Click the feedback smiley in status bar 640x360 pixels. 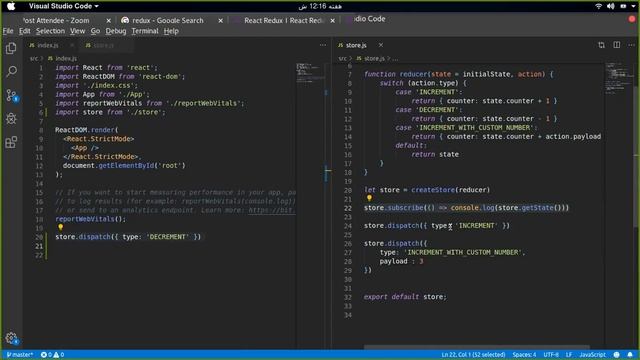pyautogui.click(x=616, y=355)
